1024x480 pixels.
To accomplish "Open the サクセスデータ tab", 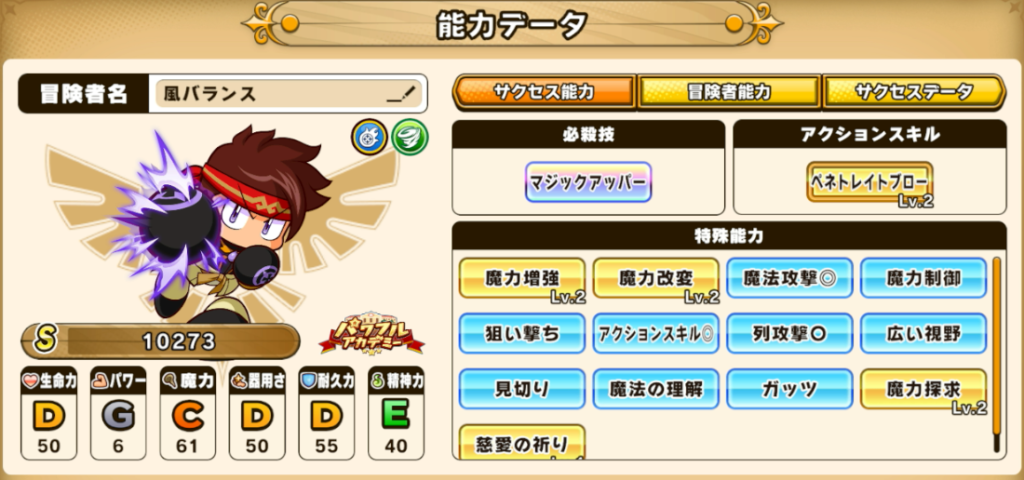I will (914, 92).
